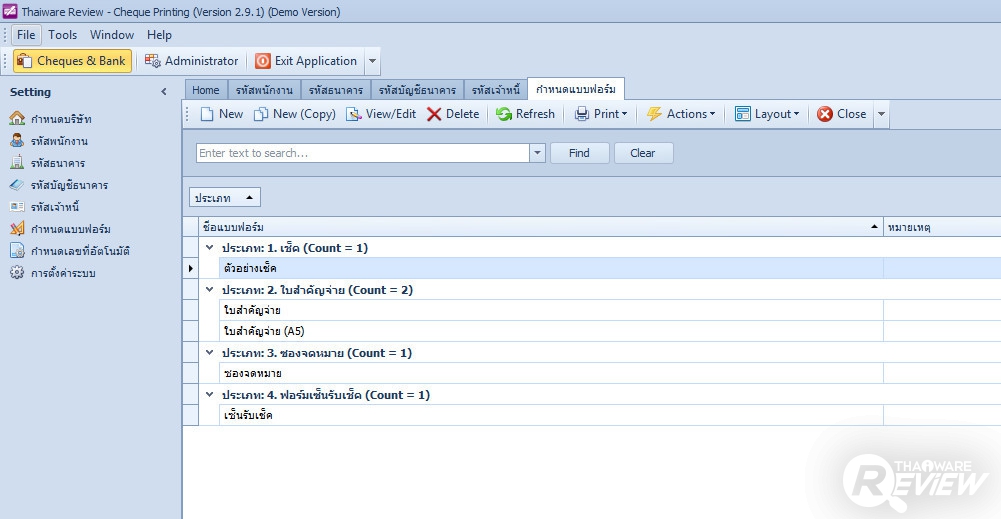Viewport: 1001px width, 519px height.
Task: Click the row indicator arrow for ตัวอย่างเช็ค
Action: 191,268
